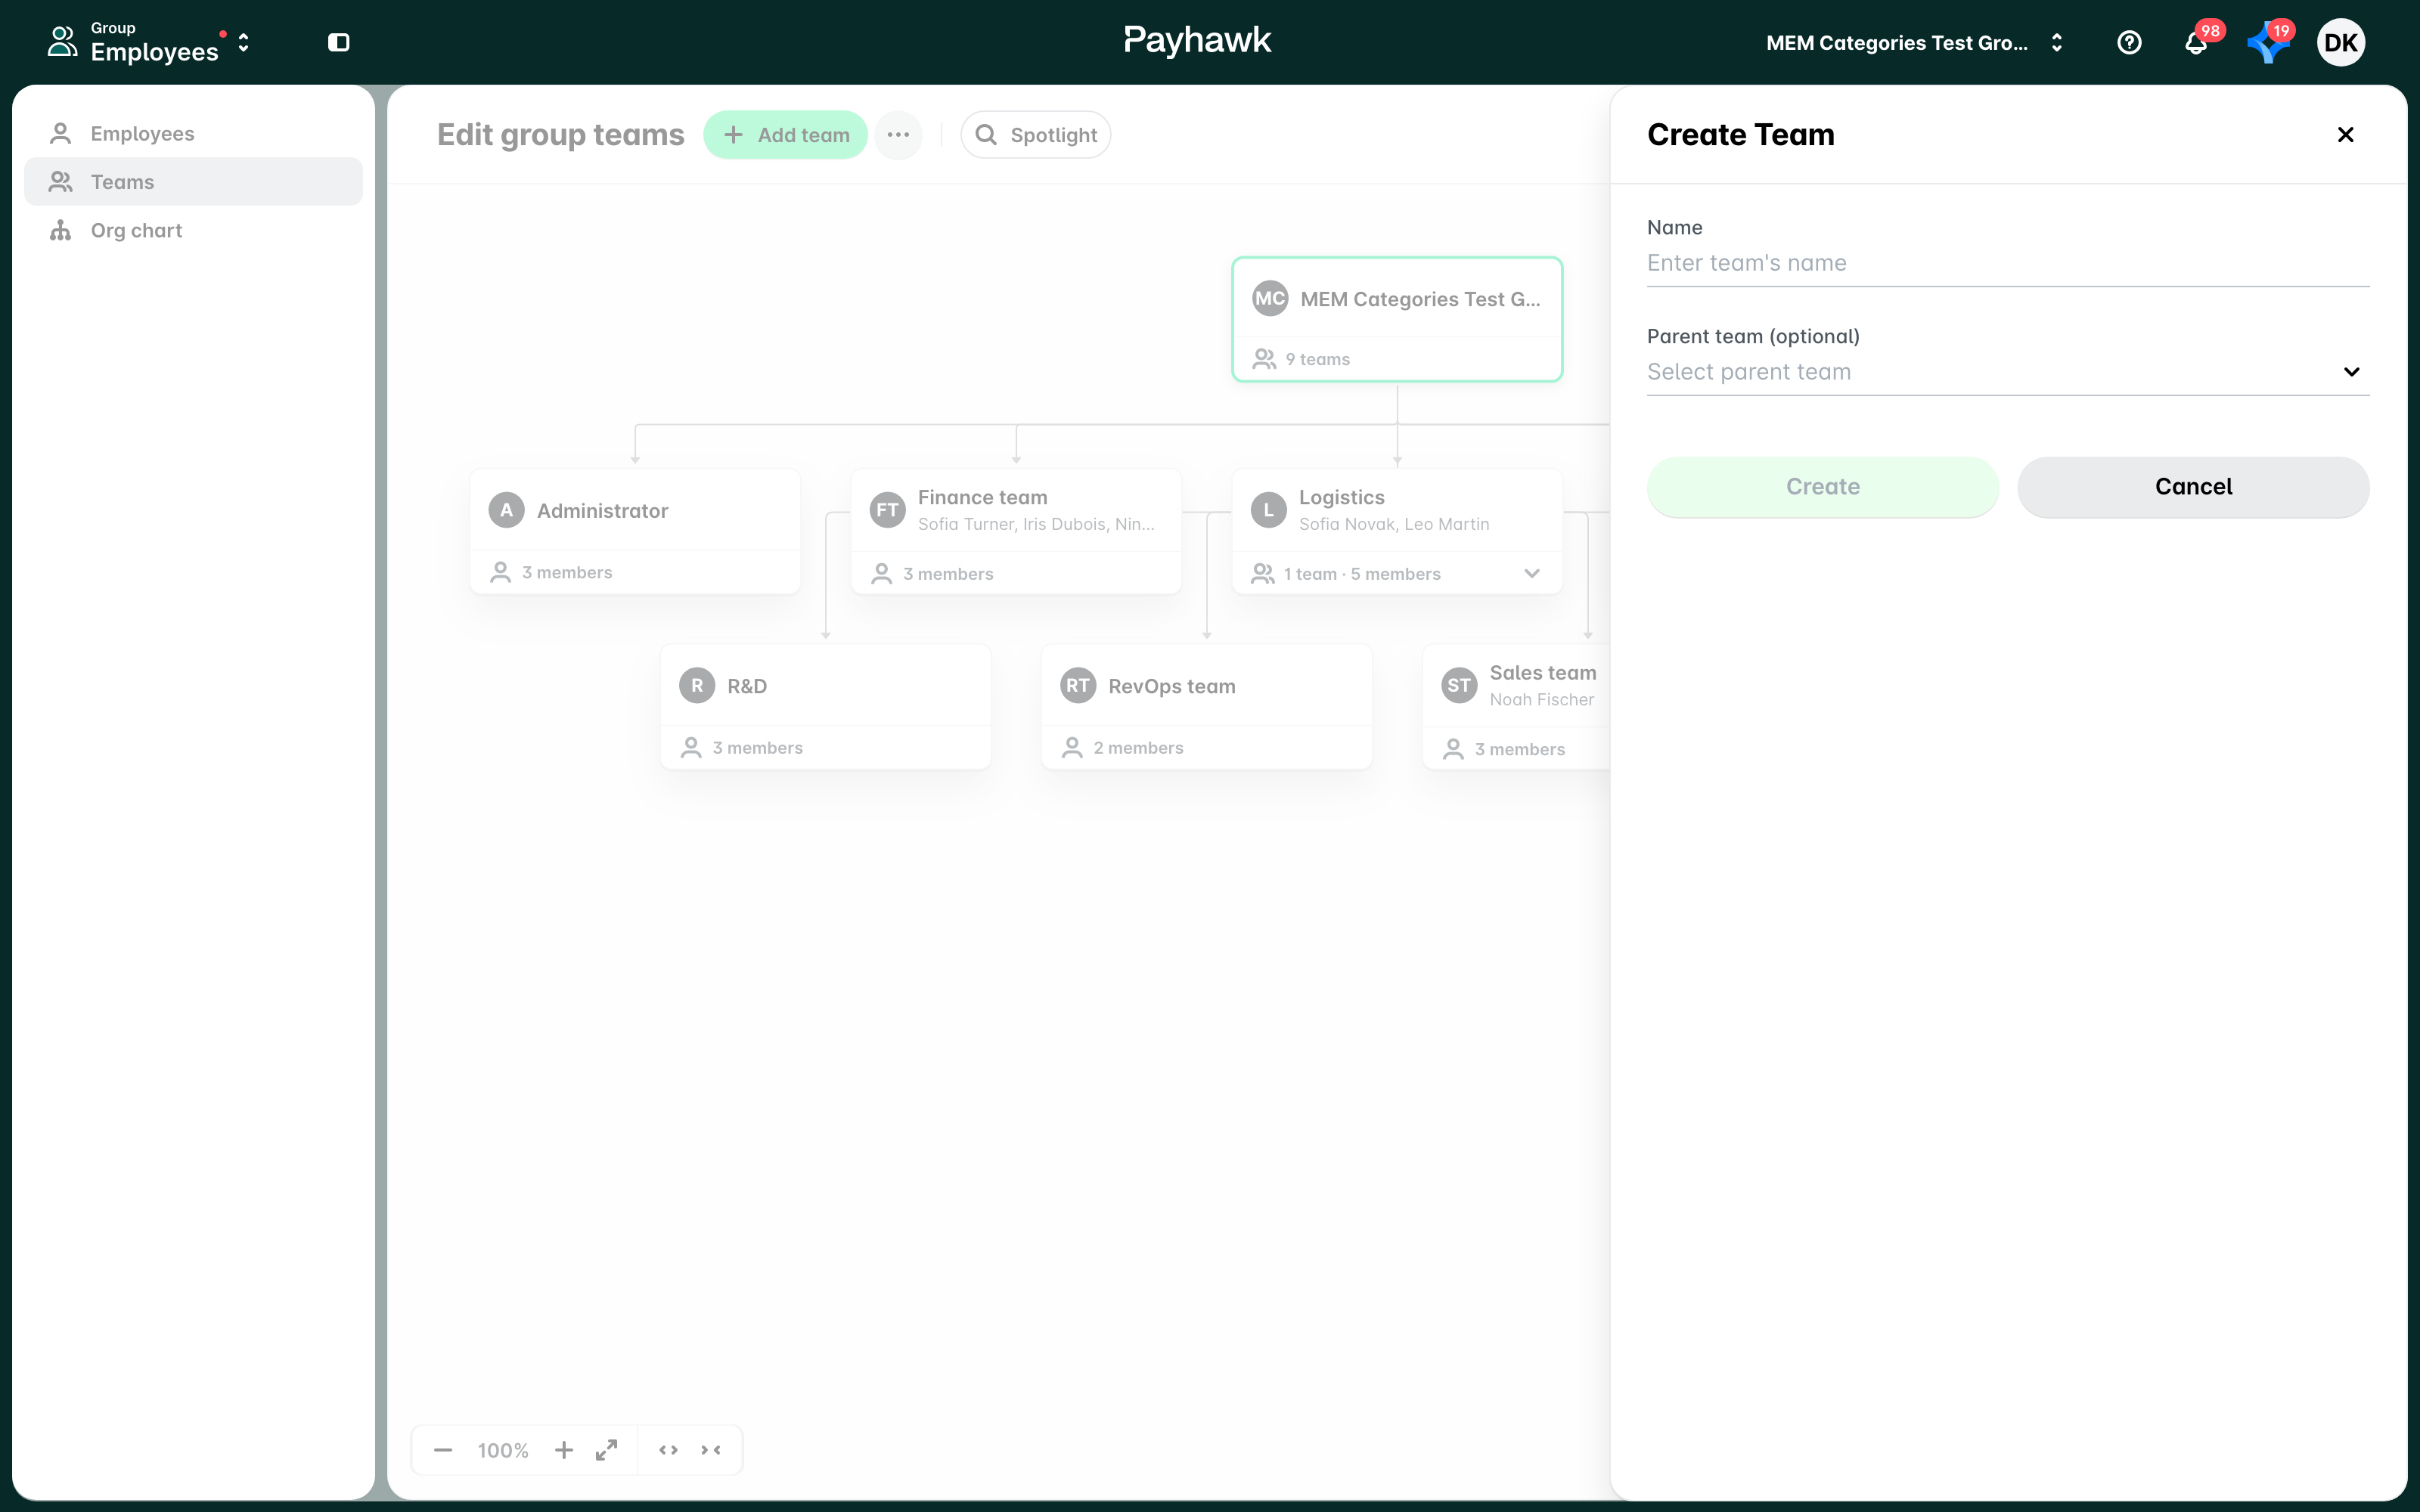2420x1512 pixels.
Task: Select the Sales team card
Action: tap(1516, 707)
